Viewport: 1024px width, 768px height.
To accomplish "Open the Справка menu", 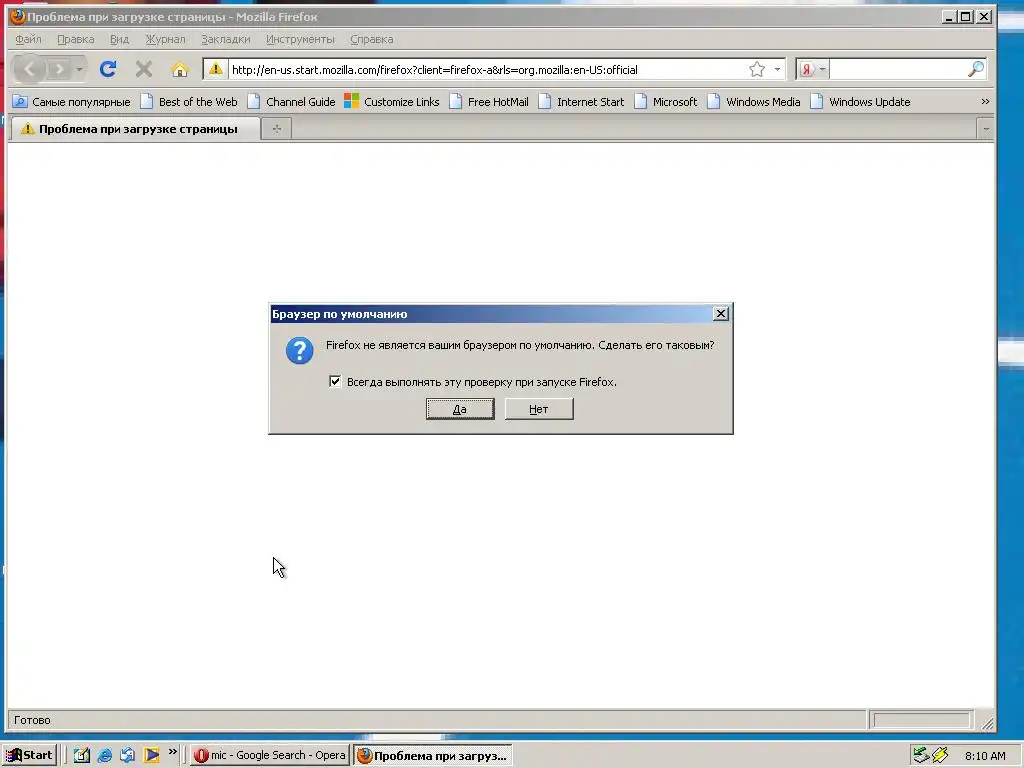I will [x=372, y=39].
